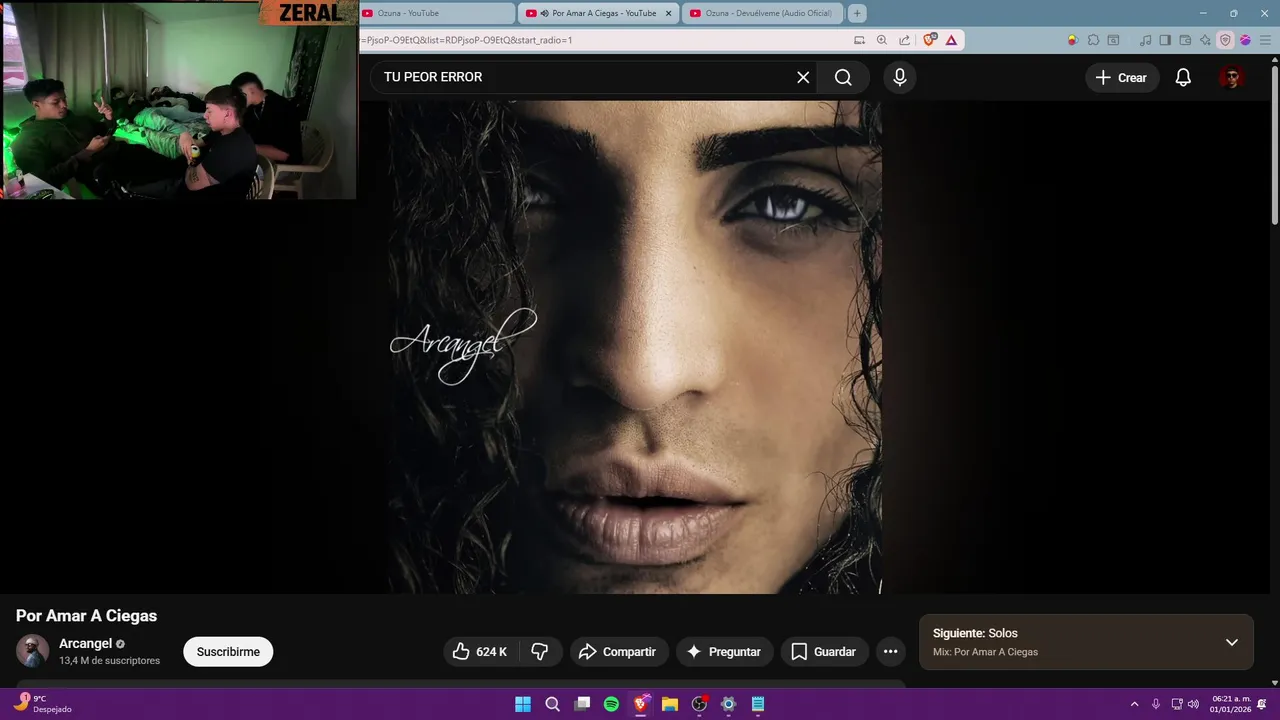Open a new browser tab

click(857, 13)
